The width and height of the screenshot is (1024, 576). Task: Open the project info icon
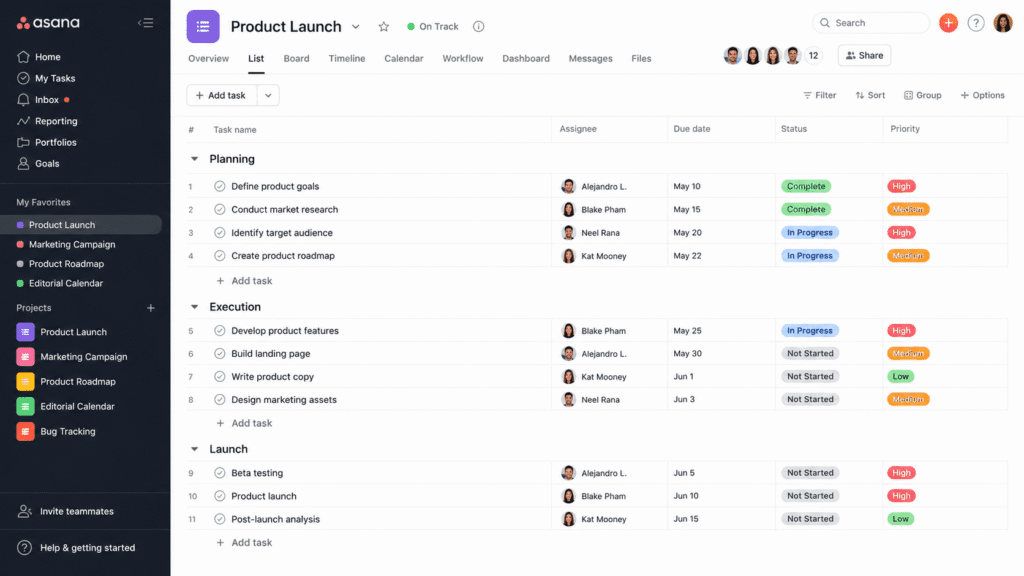[479, 27]
